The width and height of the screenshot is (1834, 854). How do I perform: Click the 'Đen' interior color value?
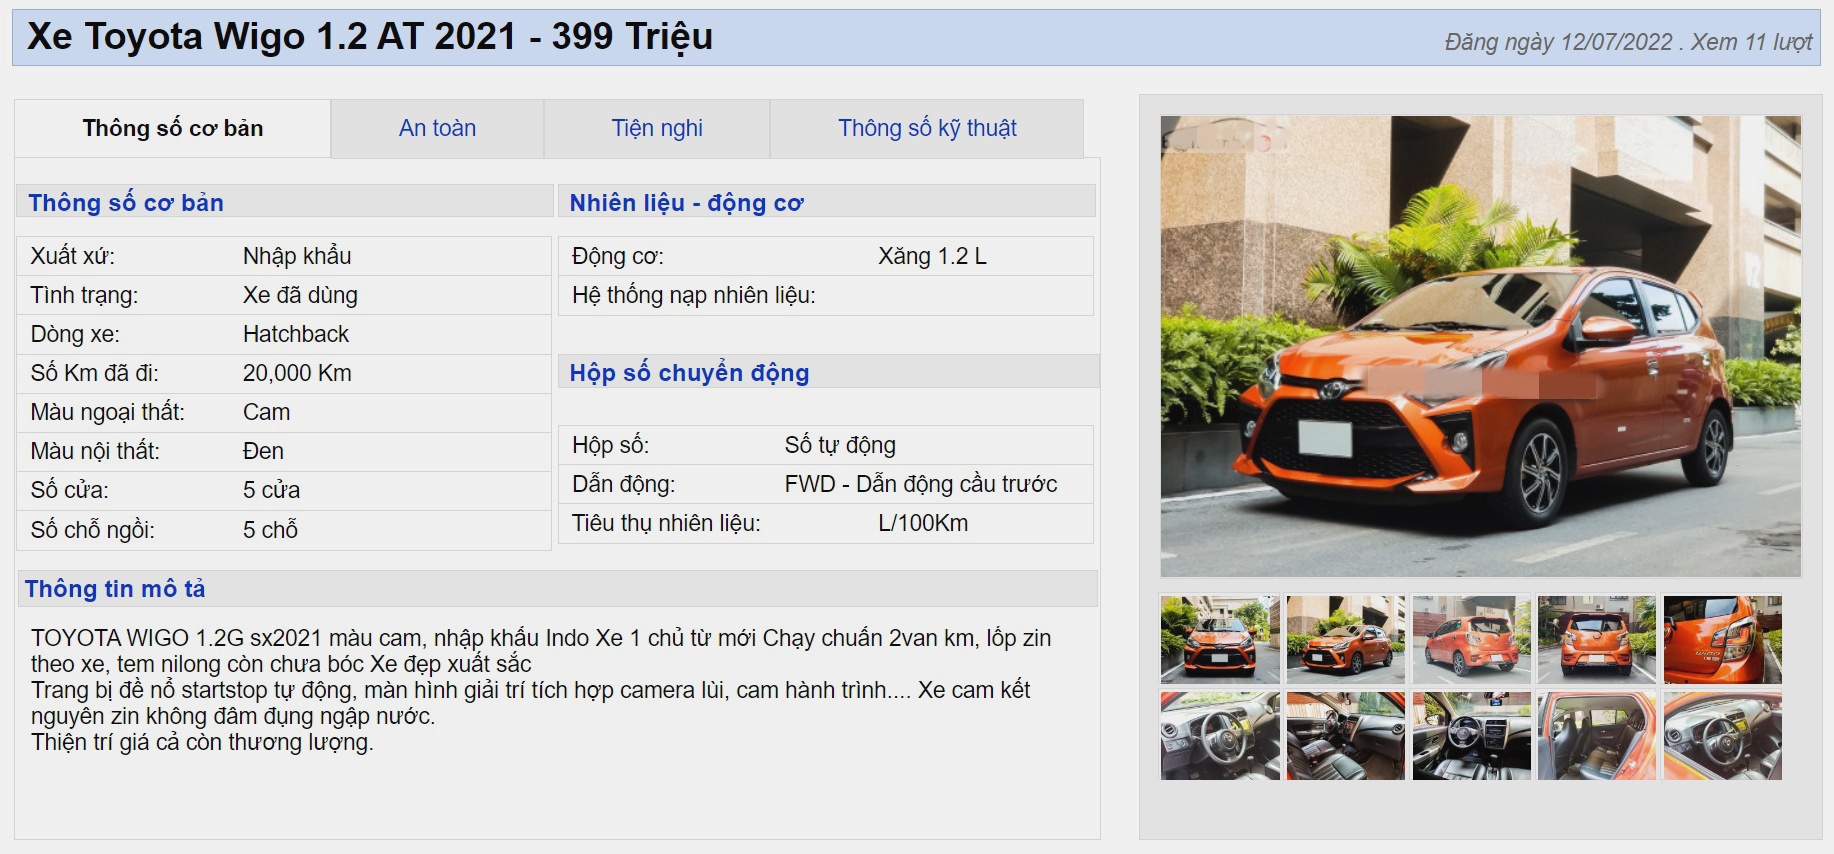click(263, 451)
